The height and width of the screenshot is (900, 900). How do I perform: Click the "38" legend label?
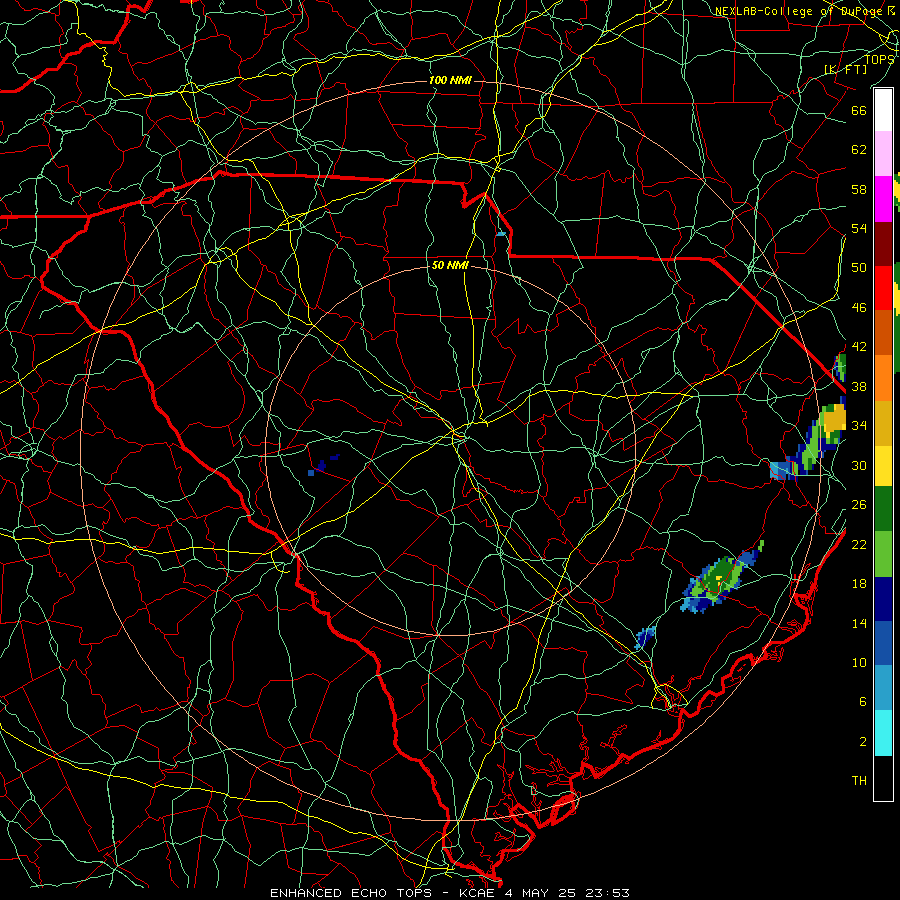[x=859, y=386]
